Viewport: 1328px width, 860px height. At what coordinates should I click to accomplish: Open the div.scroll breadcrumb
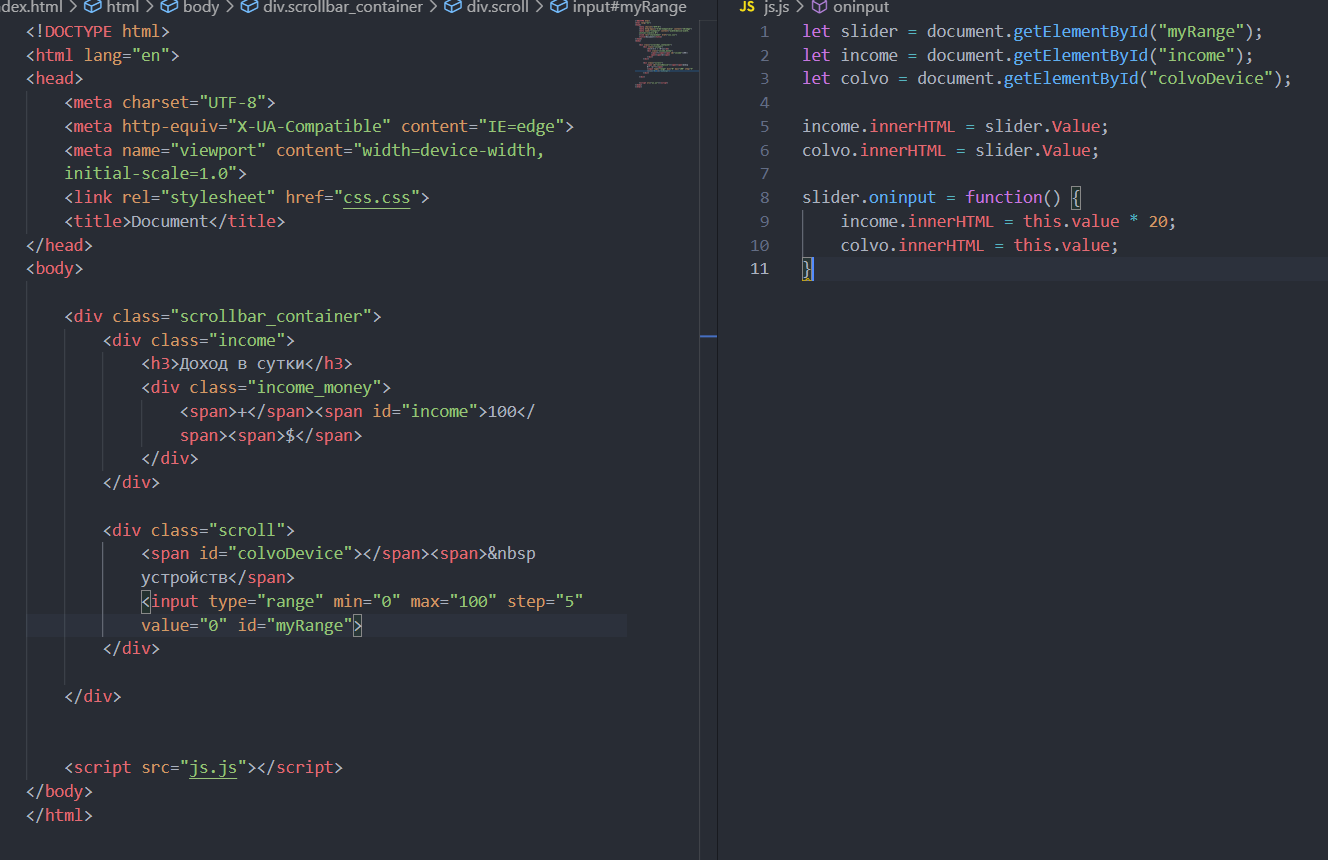tap(487, 7)
